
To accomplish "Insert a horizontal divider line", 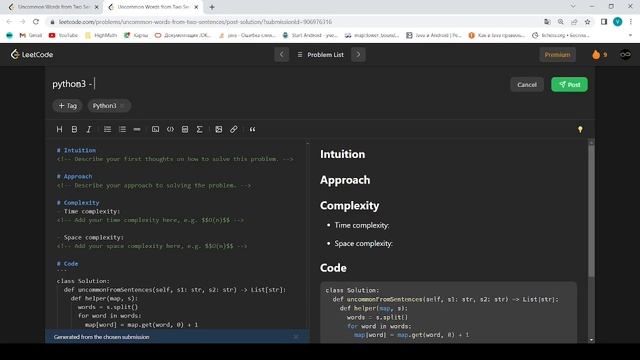I will [x=137, y=129].
